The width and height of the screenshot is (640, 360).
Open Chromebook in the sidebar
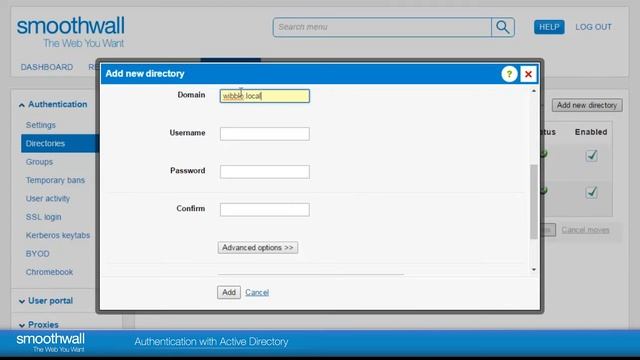tap(49, 272)
